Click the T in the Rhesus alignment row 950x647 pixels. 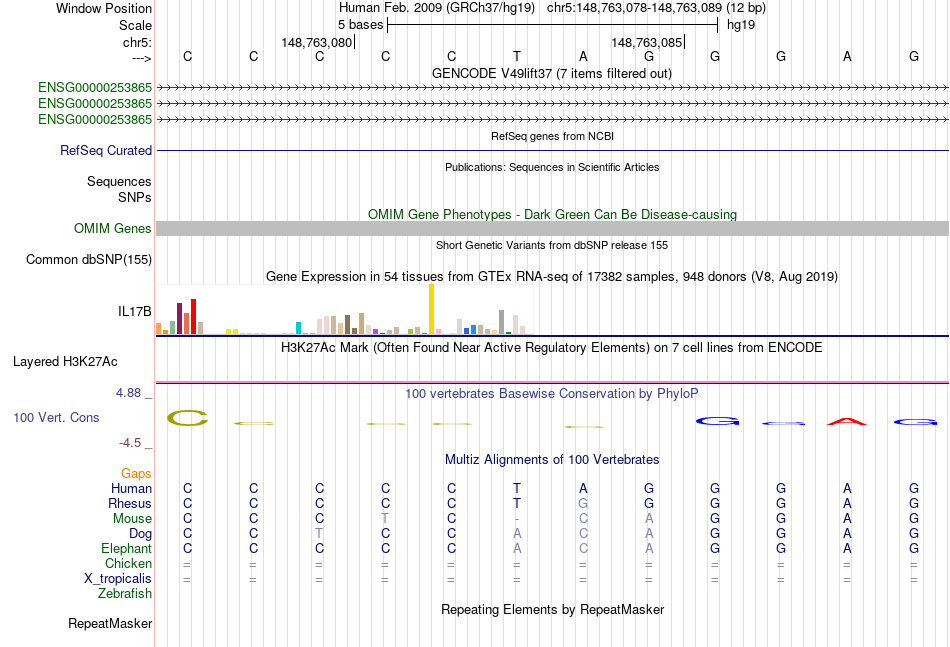click(517, 503)
